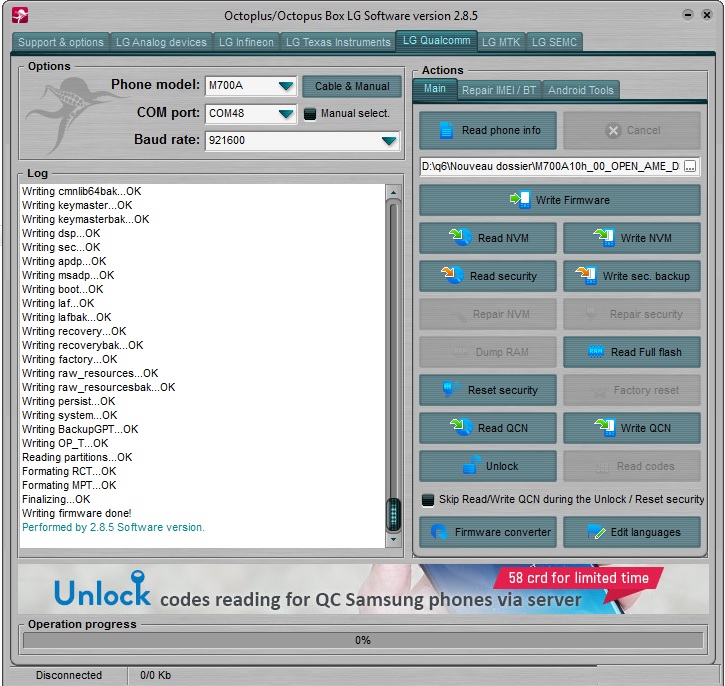Viewport: 725px width, 686px height.
Task: Click the Read QCN green arrow icon
Action: (x=461, y=427)
